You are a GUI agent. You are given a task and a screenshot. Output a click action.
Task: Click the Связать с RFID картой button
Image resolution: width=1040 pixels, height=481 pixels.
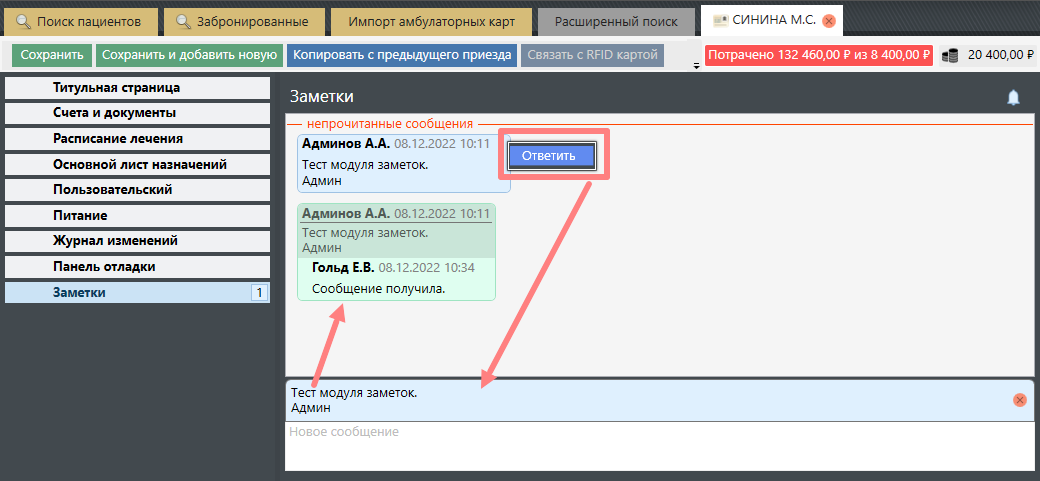pos(592,55)
